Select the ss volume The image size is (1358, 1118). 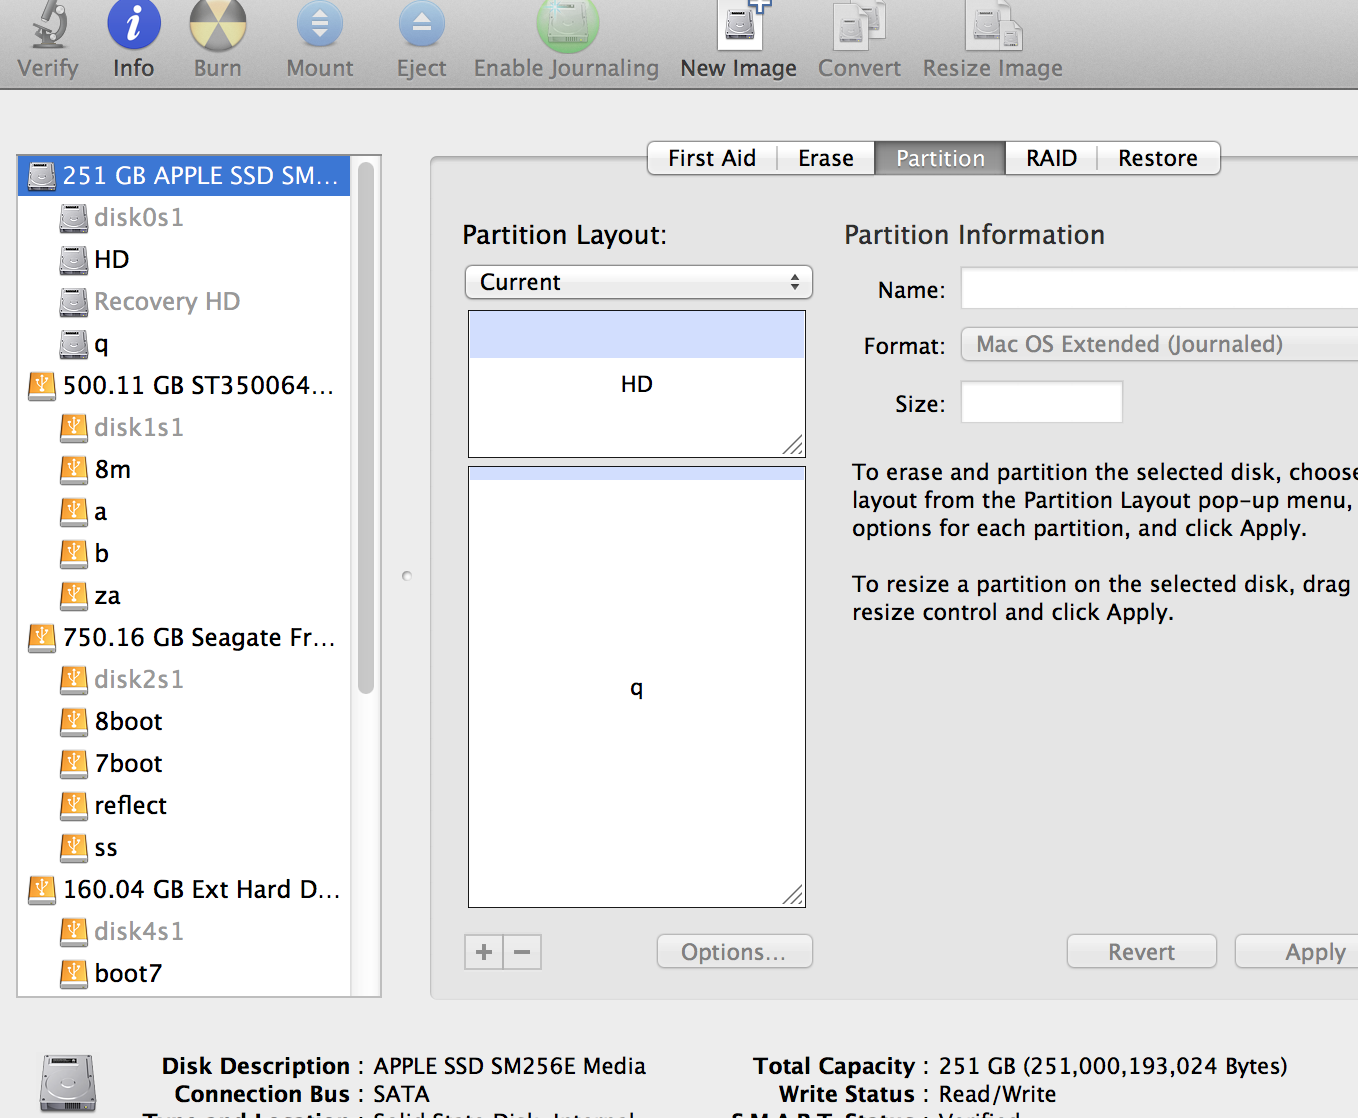point(184,848)
